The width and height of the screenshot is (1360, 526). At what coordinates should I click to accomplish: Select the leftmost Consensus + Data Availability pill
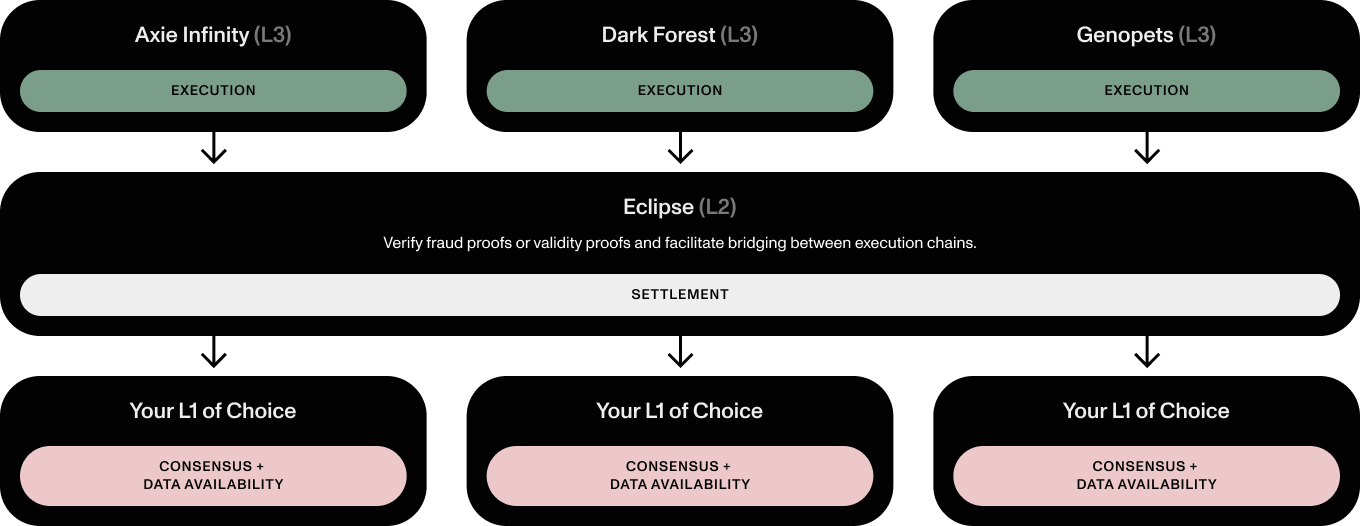(x=213, y=475)
